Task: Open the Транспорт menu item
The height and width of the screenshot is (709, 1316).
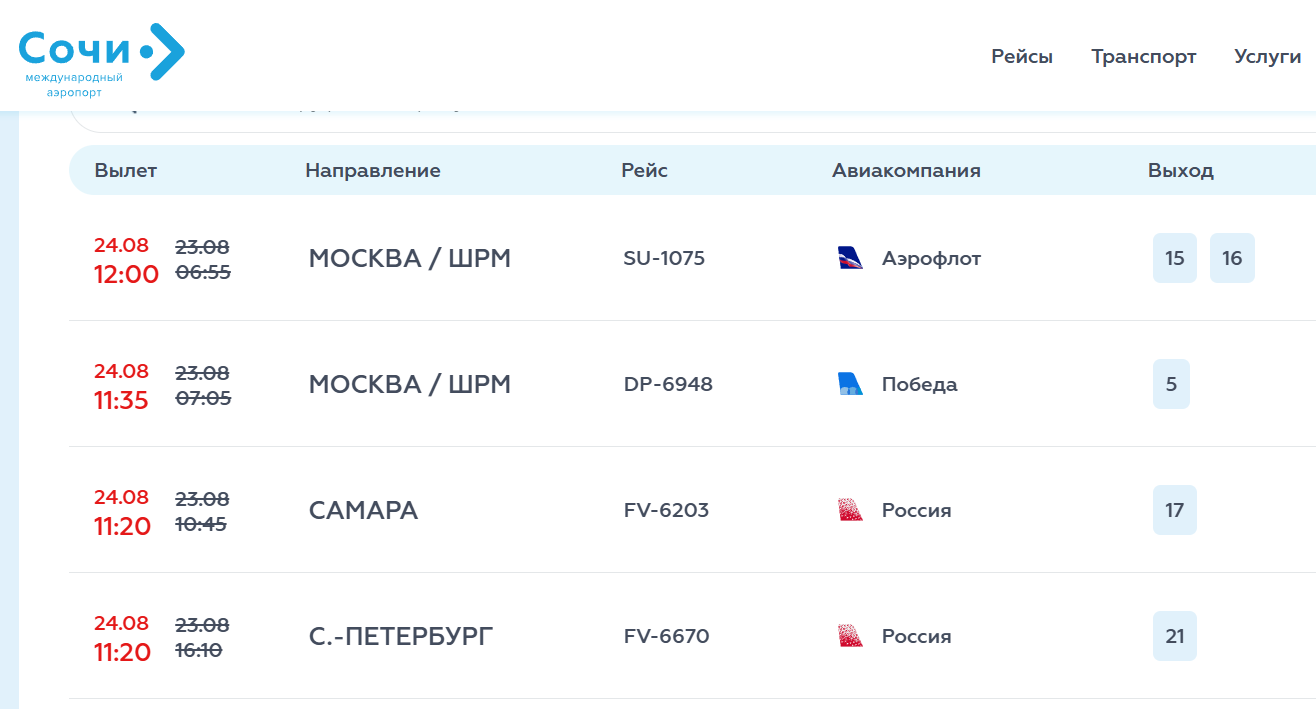Action: click(1144, 57)
